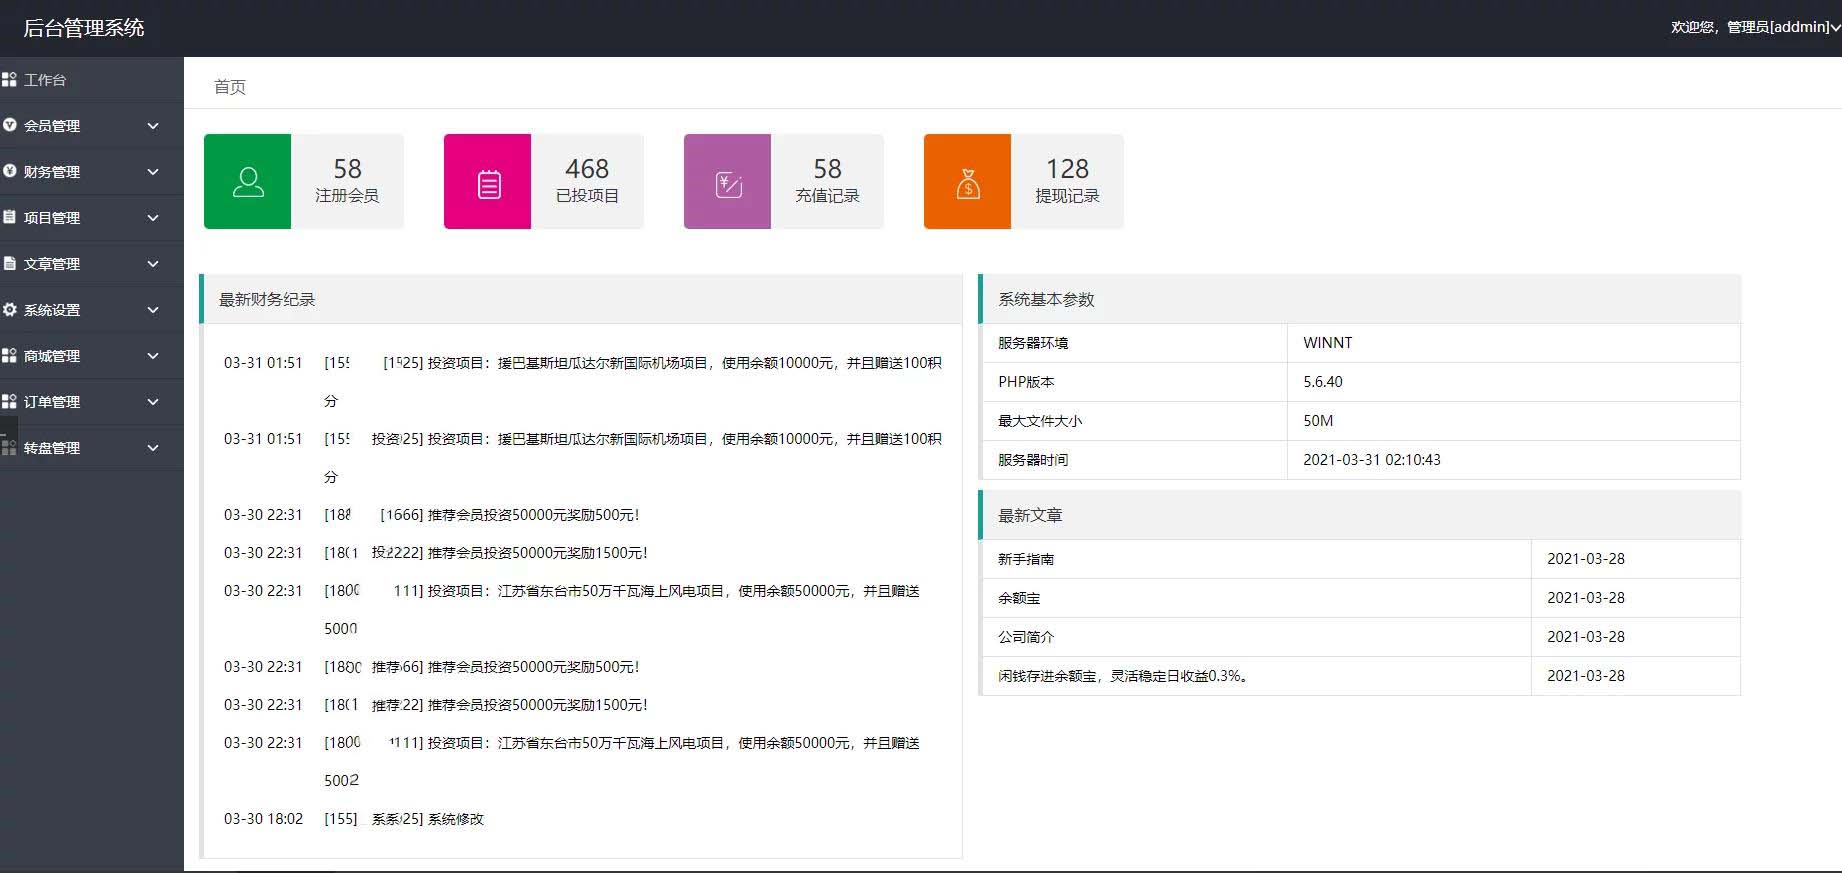
Task: Click the icon beside 财务管理
Action: (x=10, y=172)
